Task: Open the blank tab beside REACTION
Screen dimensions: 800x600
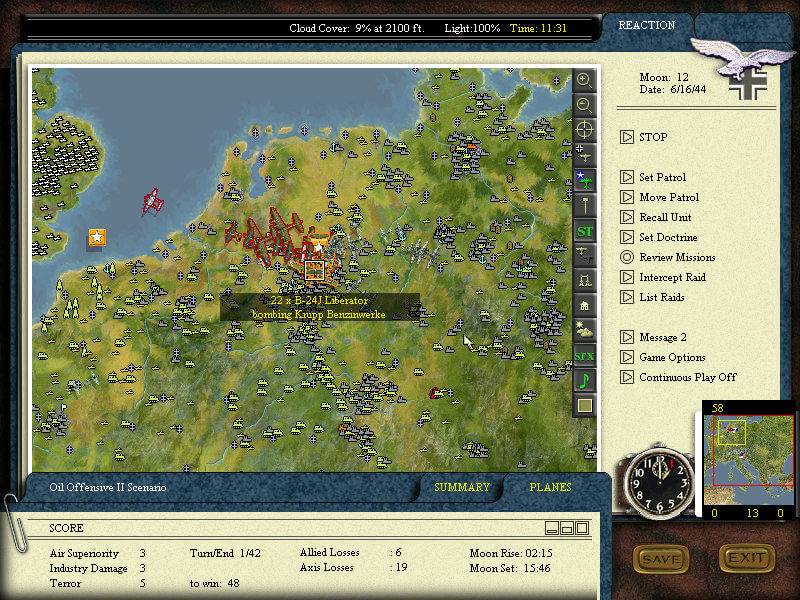Action: point(742,27)
